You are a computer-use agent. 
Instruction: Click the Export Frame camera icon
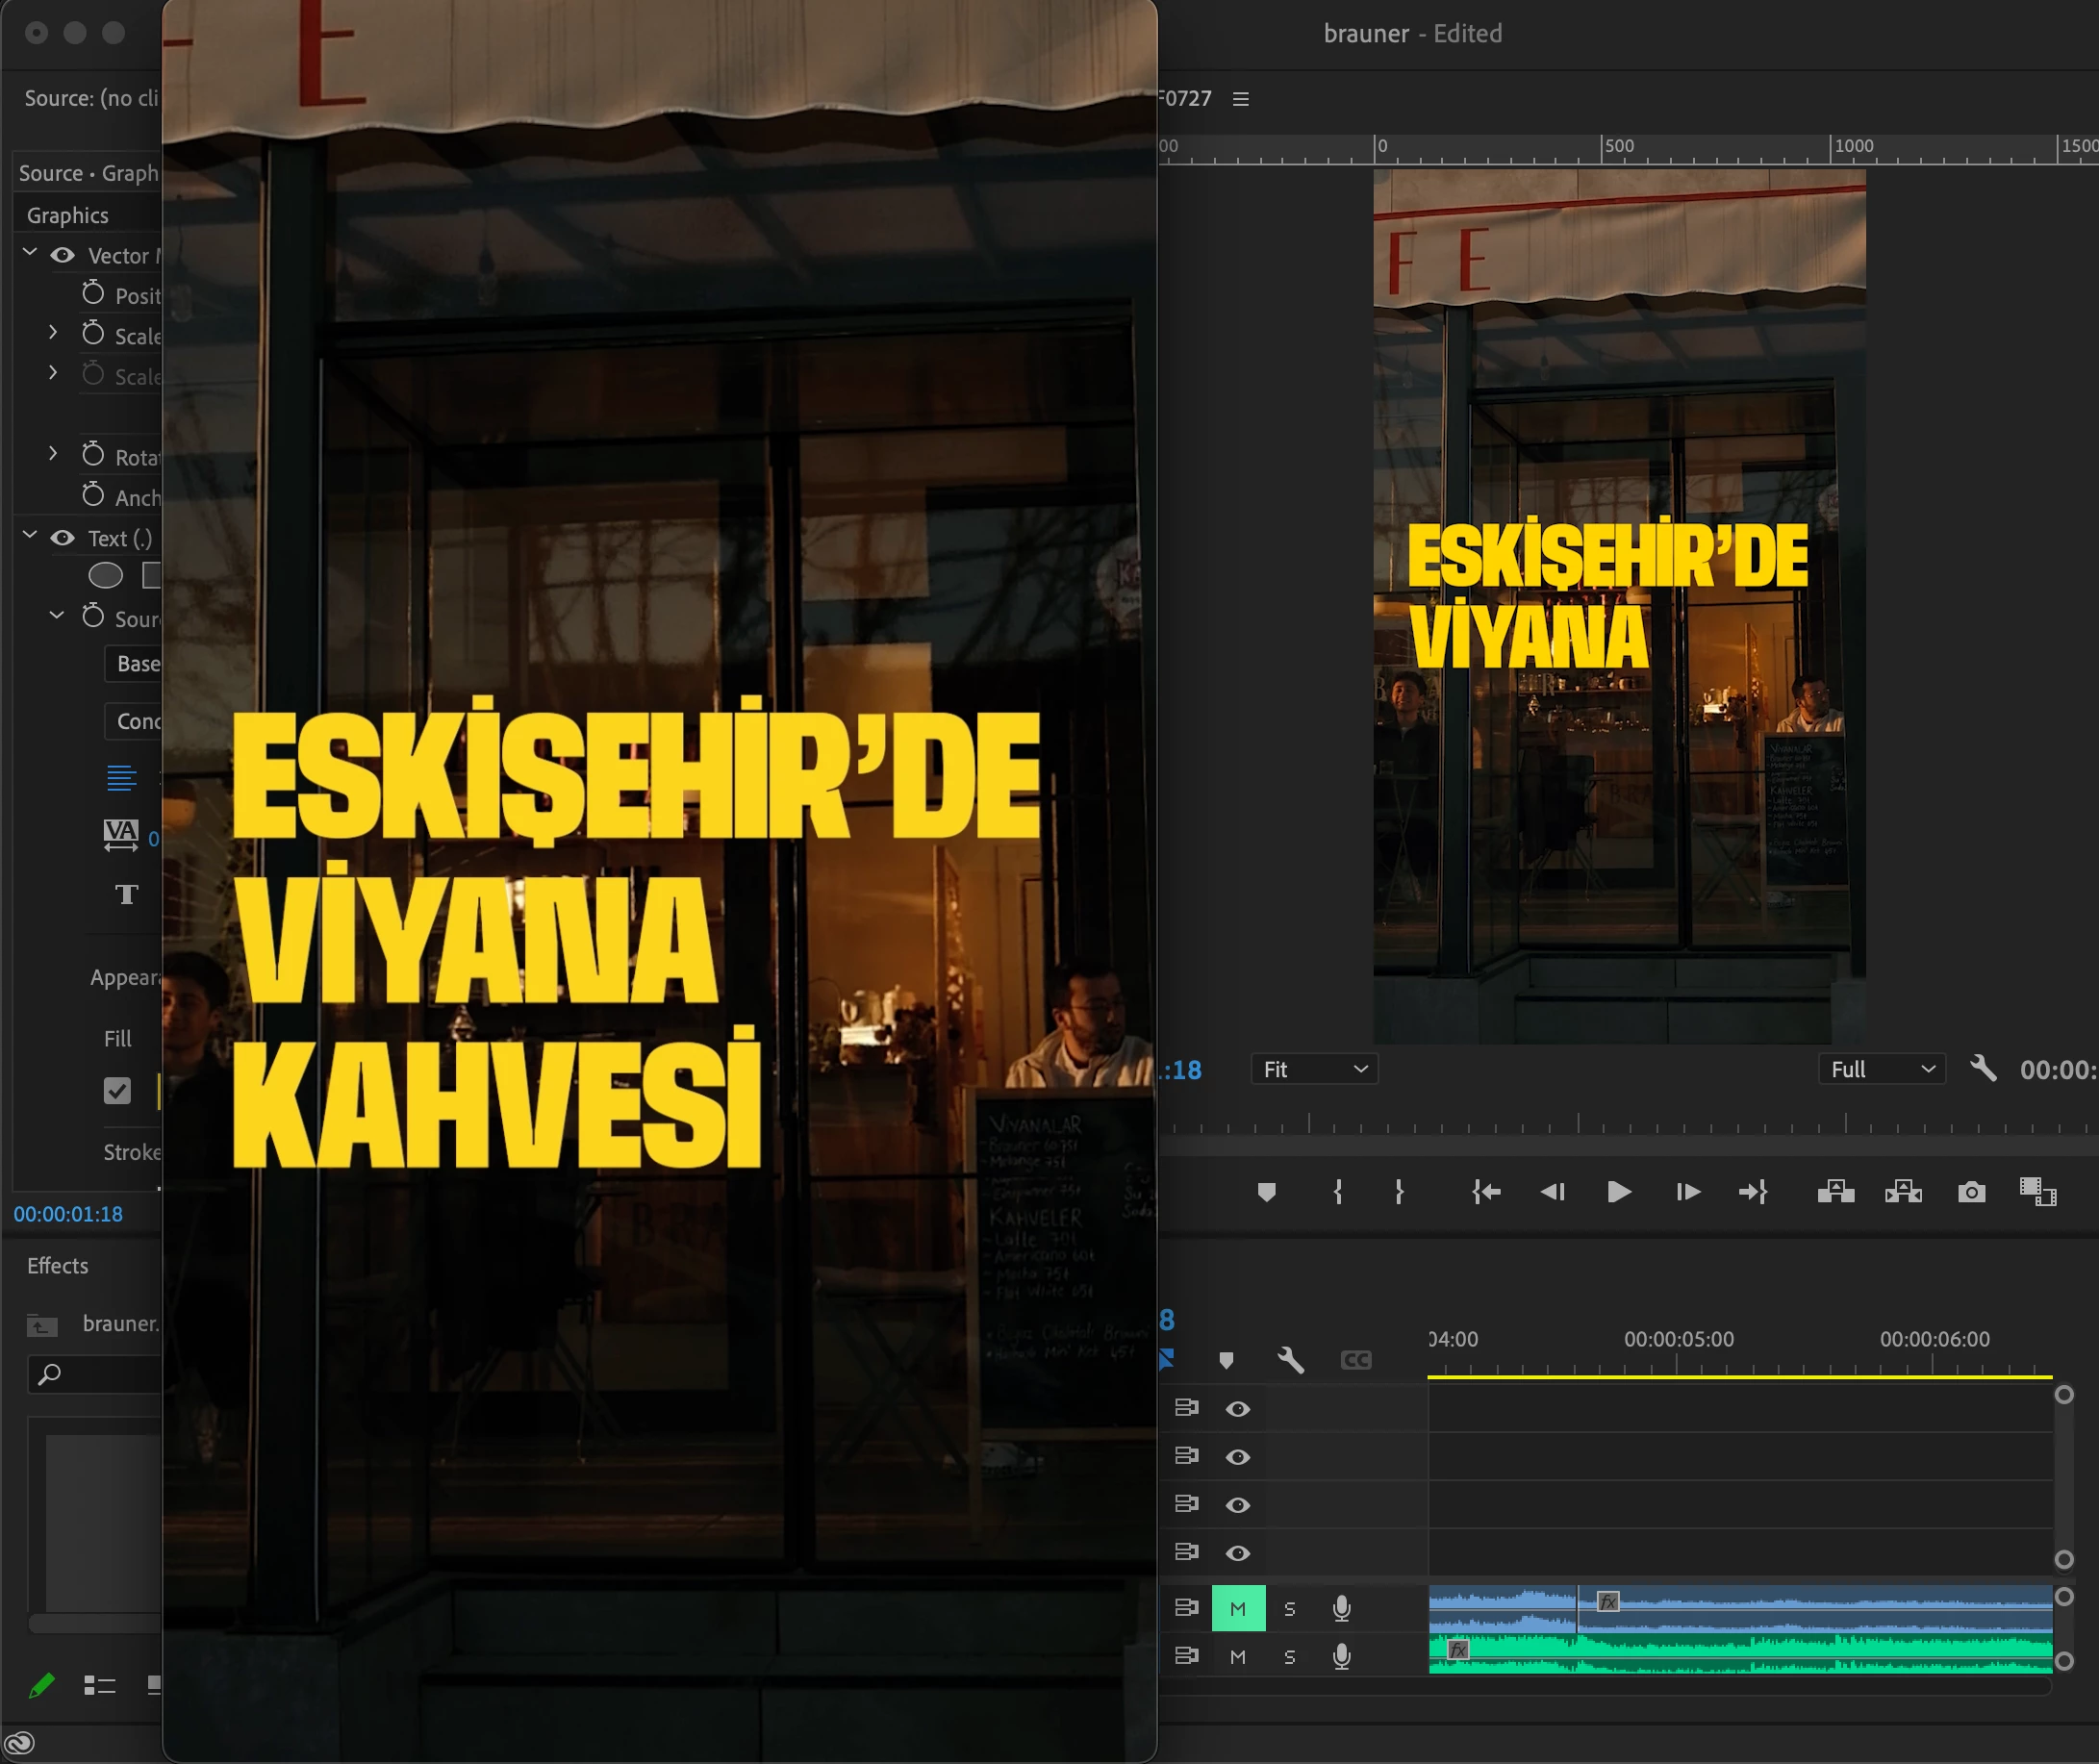(1971, 1192)
